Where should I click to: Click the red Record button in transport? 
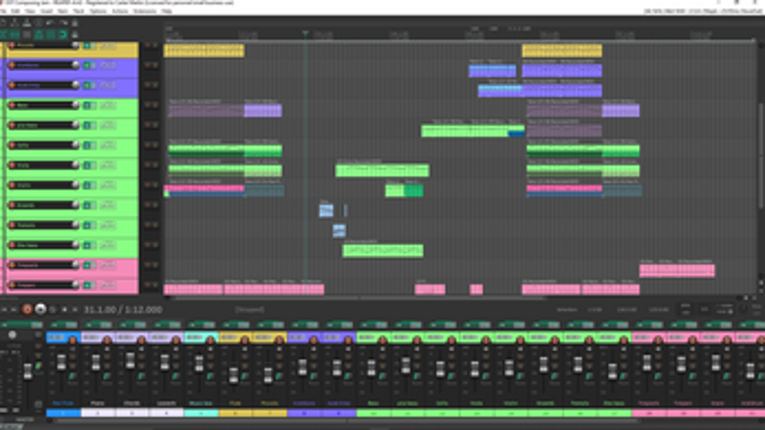(27, 309)
